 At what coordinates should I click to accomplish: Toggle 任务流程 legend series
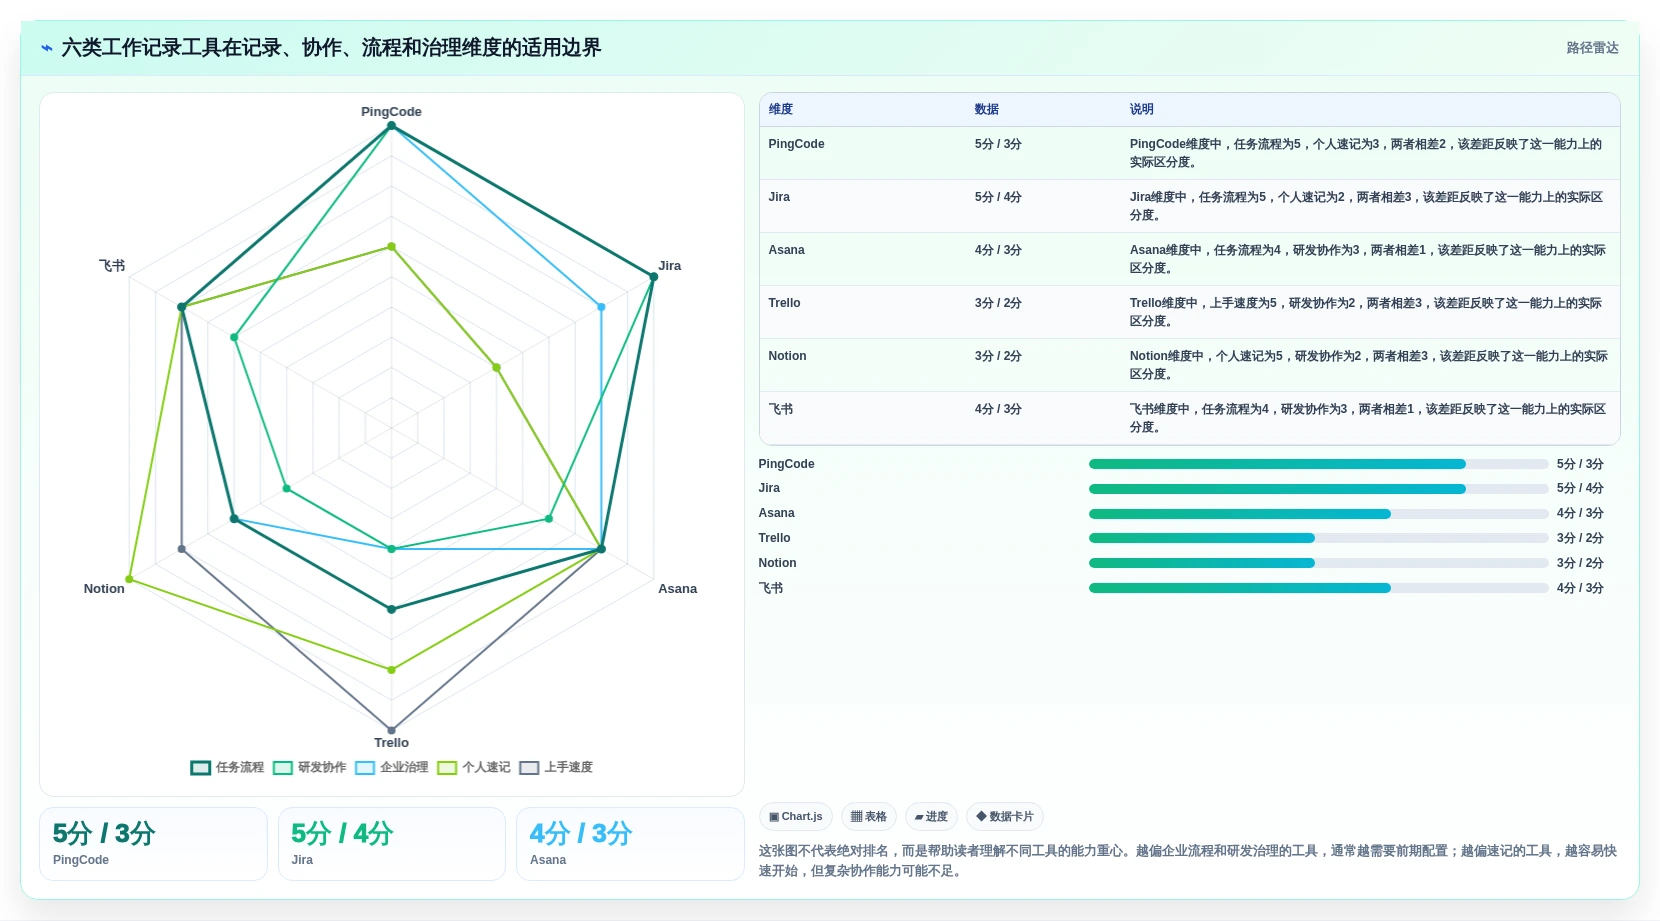tap(227, 767)
